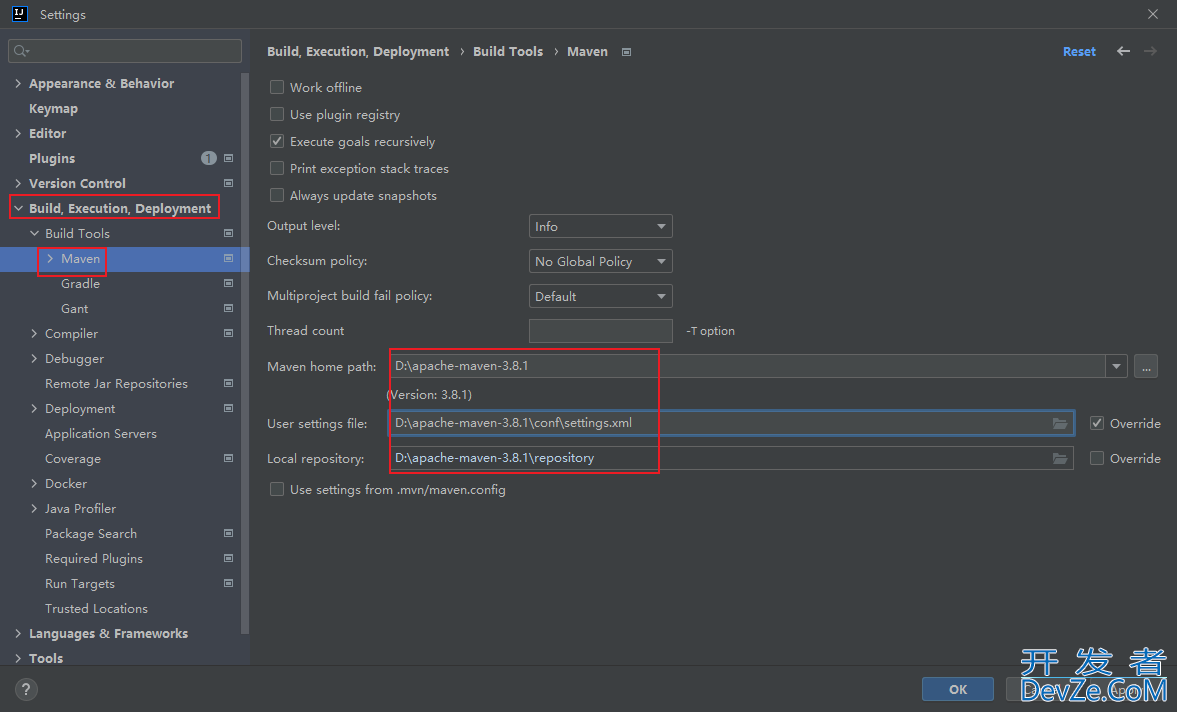Open the Output level dropdown
This screenshot has height=712, width=1177.
coord(601,226)
